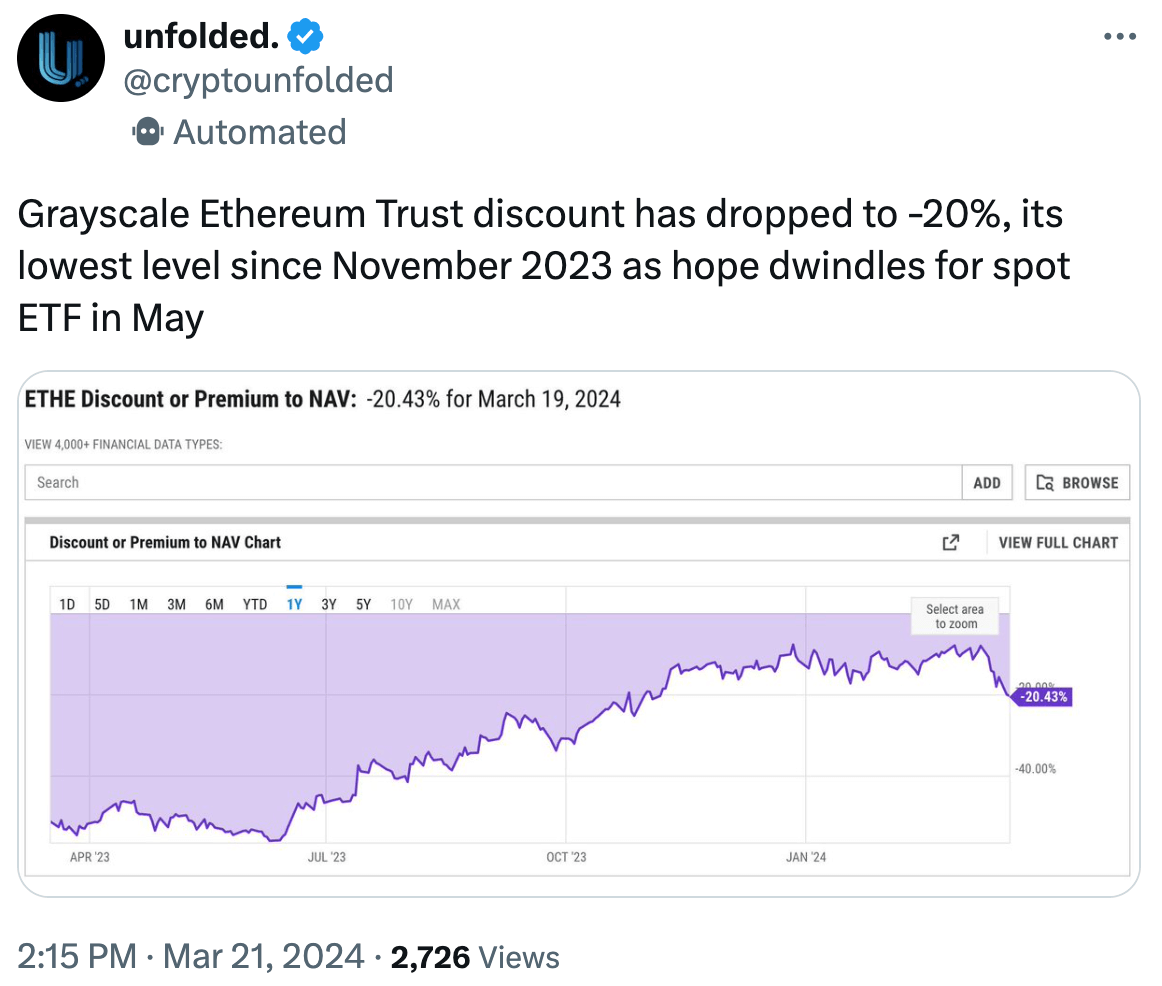
Task: Click the -20.43% data point marker
Action: coord(1043,697)
